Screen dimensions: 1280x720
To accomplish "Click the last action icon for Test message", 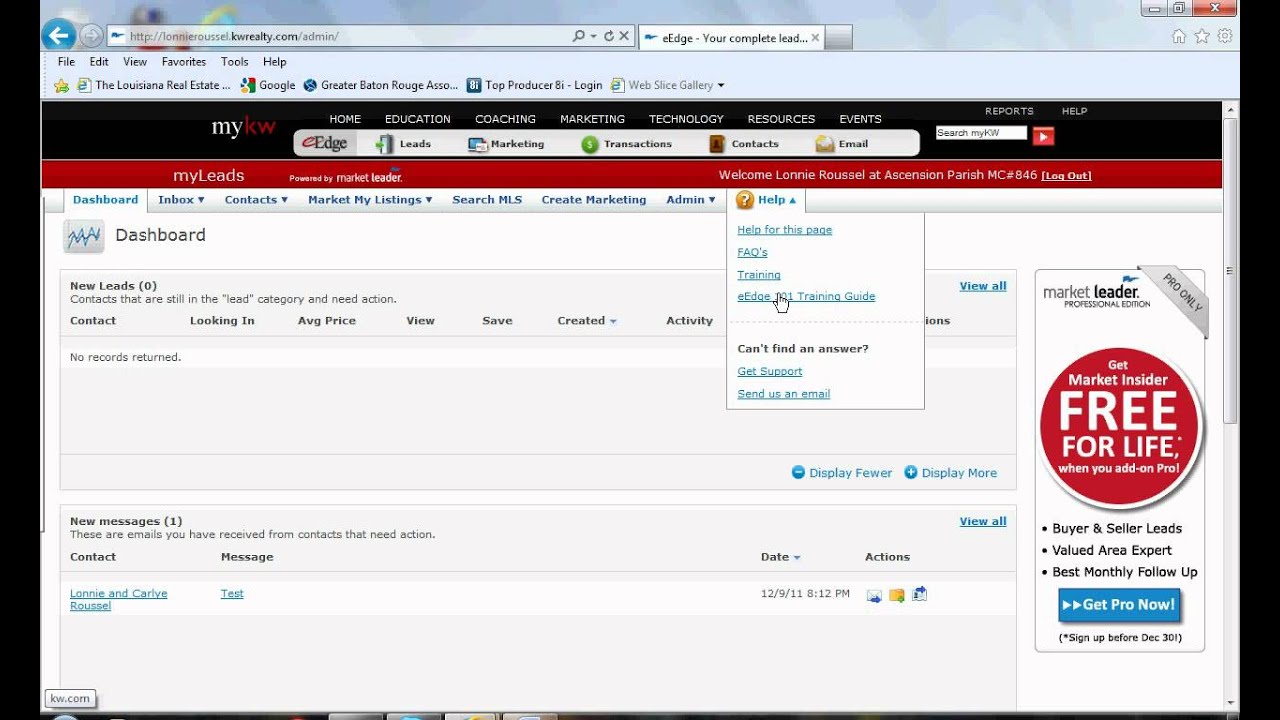I will click(x=919, y=594).
